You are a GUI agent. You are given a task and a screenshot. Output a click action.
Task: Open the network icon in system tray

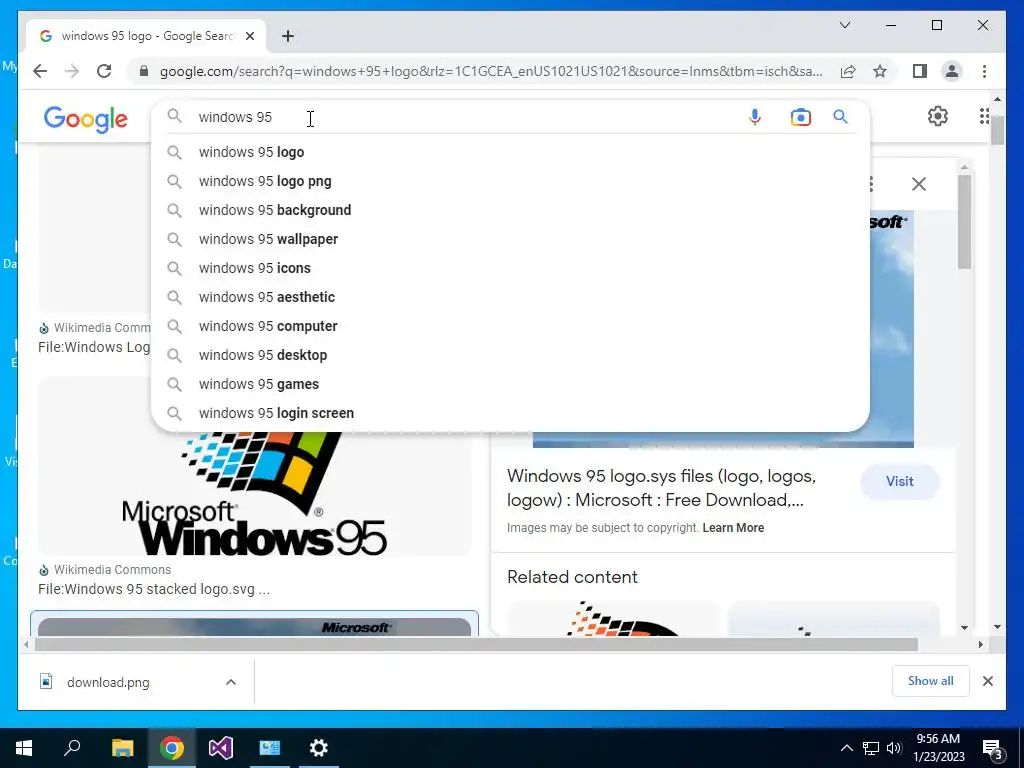click(871, 748)
